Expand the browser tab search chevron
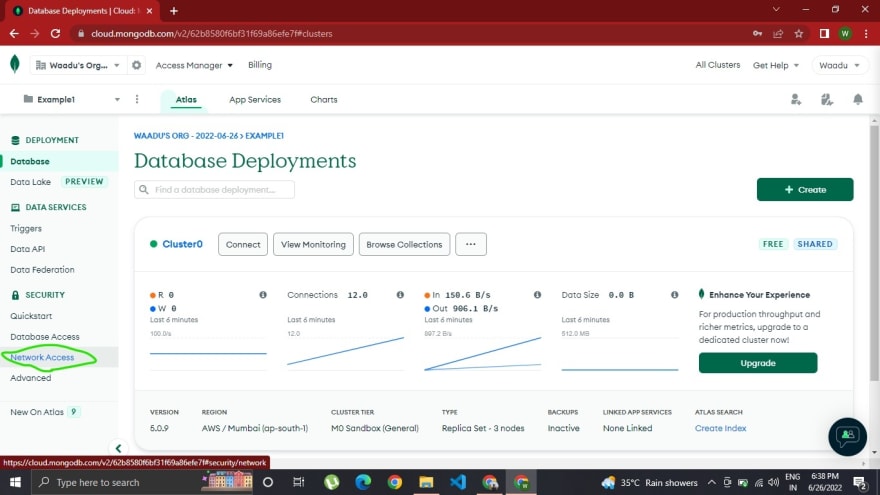This screenshot has width=880, height=495. click(776, 10)
